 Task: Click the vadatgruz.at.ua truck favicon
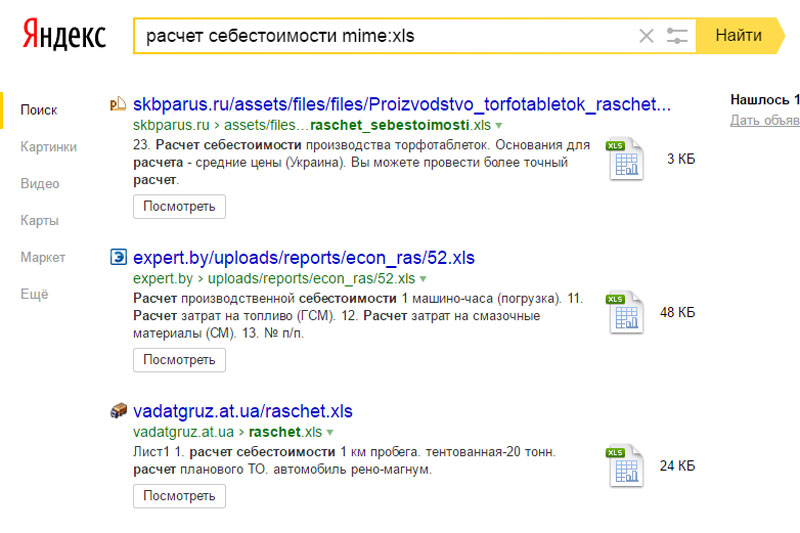[x=118, y=411]
